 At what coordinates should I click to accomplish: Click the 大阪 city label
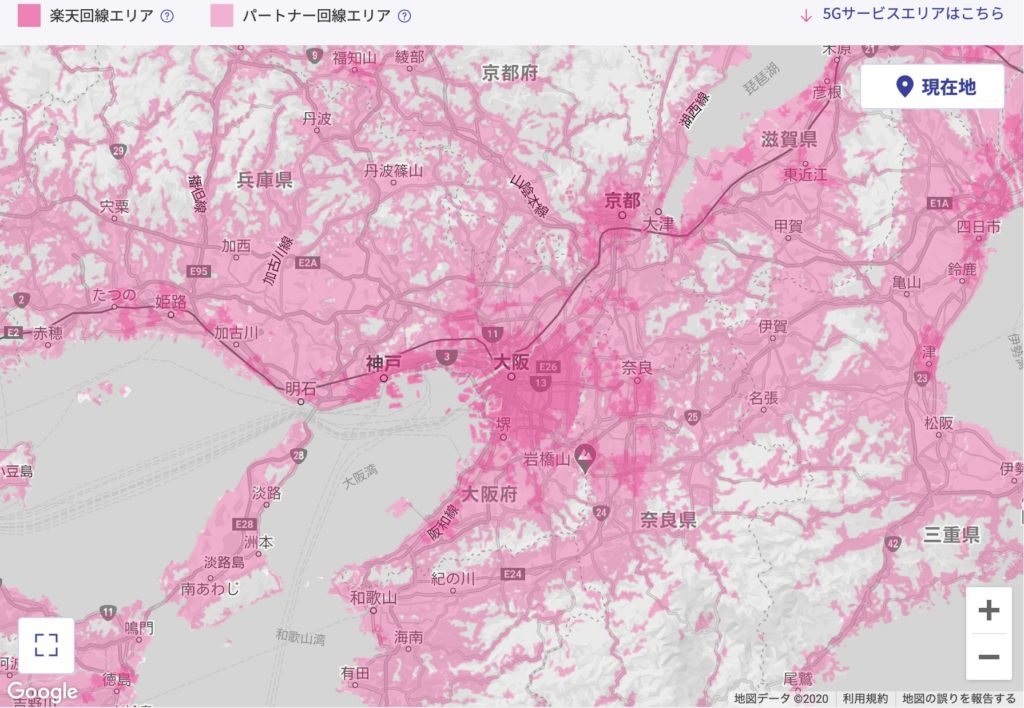[511, 362]
